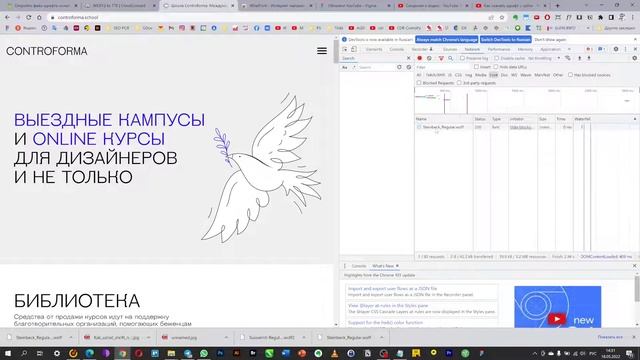
Task: Open DevTools three-dot customize menu
Action: click(625, 49)
